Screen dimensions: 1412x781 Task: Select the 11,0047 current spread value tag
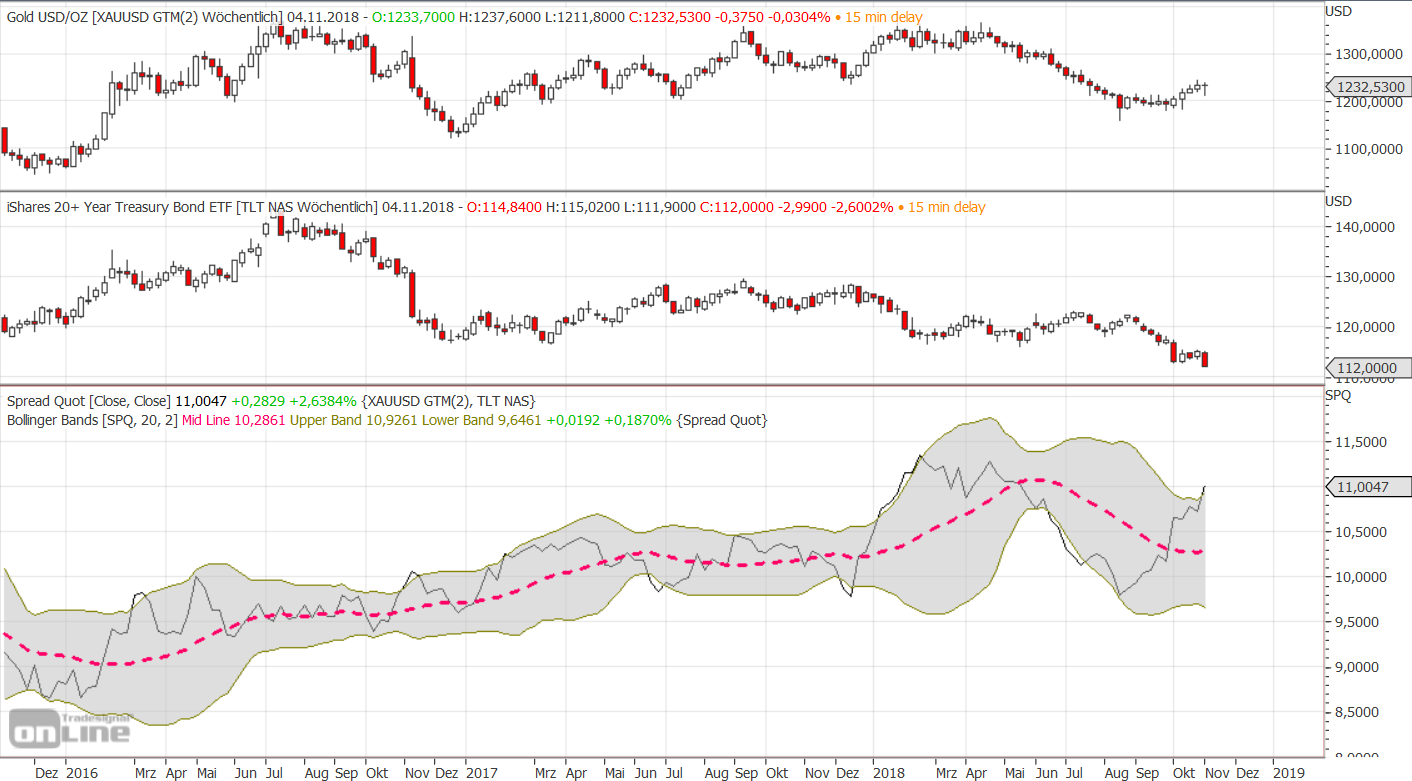click(1368, 487)
